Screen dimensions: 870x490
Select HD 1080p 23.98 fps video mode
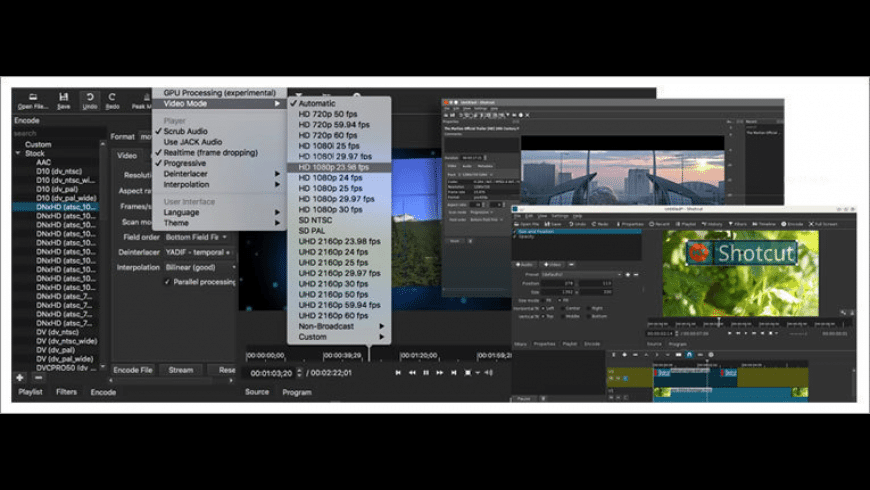pyautogui.click(x=333, y=167)
